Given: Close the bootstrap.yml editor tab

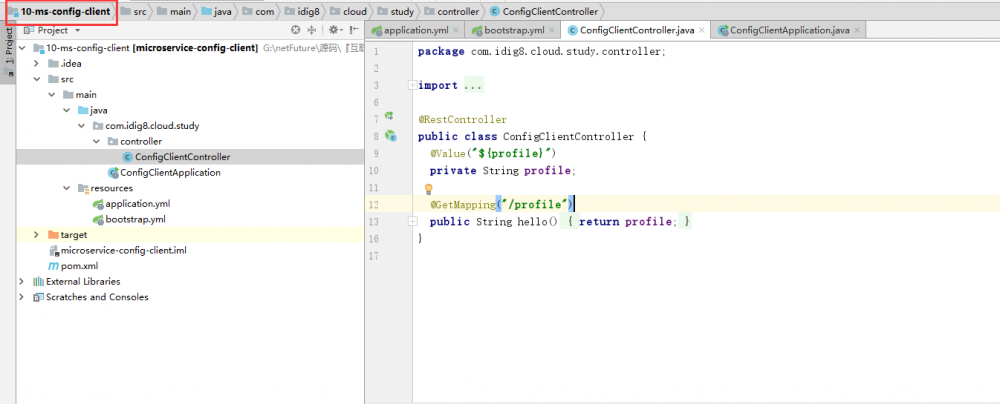Looking at the screenshot, I should [551, 30].
